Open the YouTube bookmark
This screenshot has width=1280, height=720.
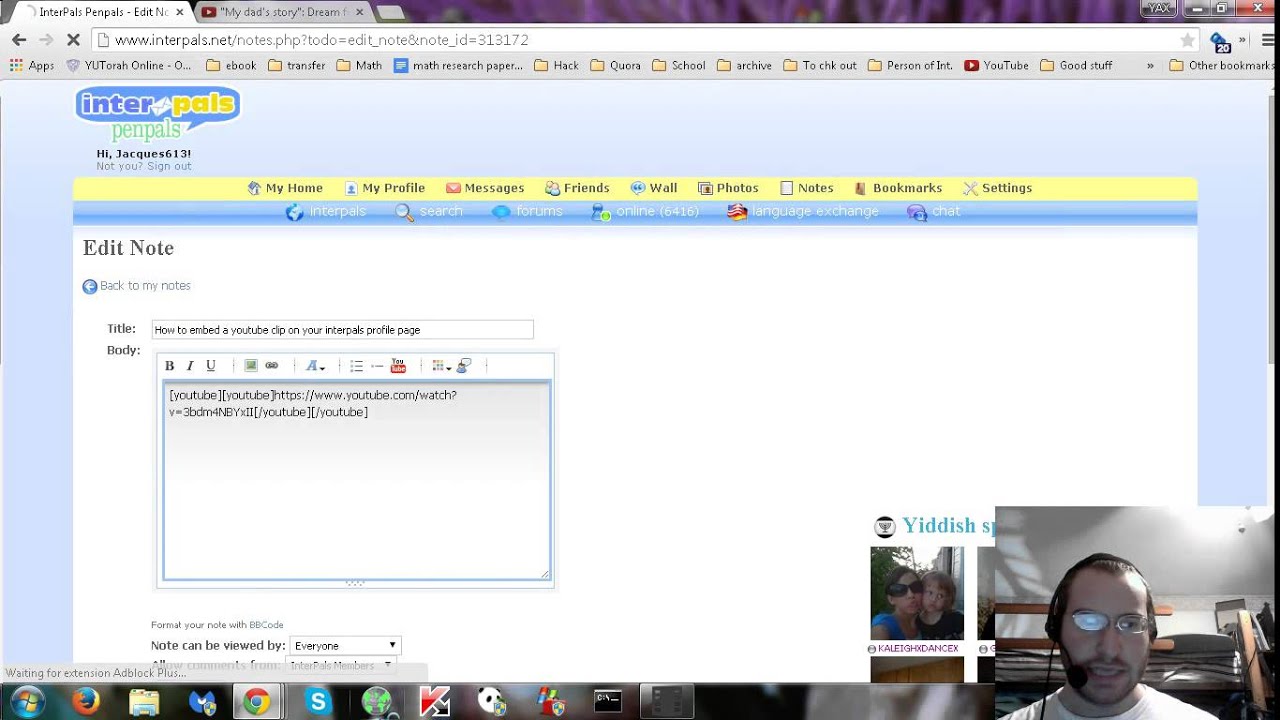pos(997,66)
